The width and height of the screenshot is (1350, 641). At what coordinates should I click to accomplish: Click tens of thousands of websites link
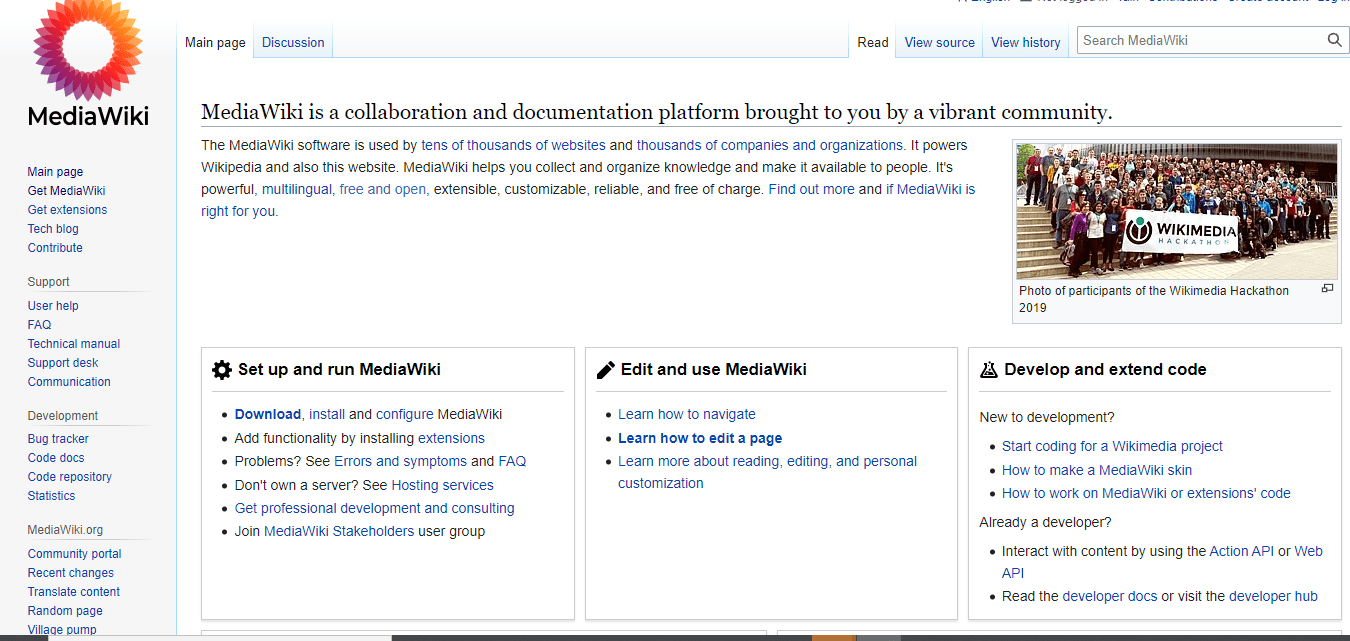(x=513, y=145)
